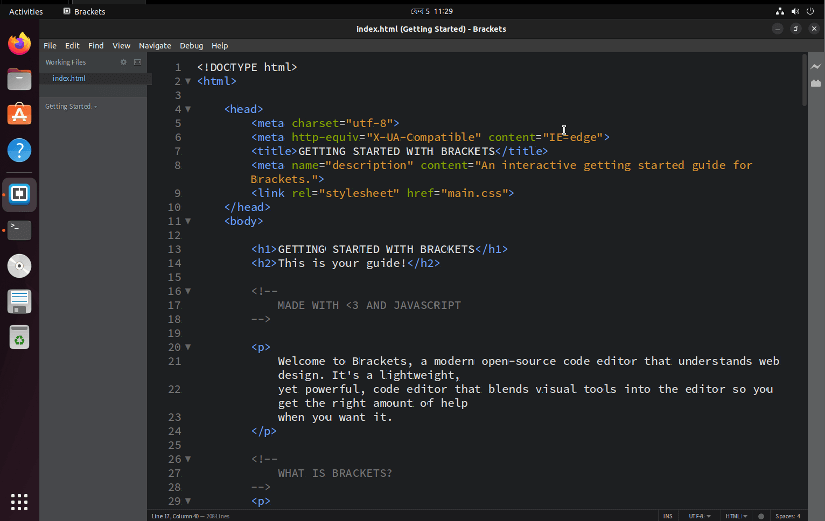Viewport: 825px width, 521px height.
Task: Click line number 13 in the gutter
Action: click(x=175, y=249)
